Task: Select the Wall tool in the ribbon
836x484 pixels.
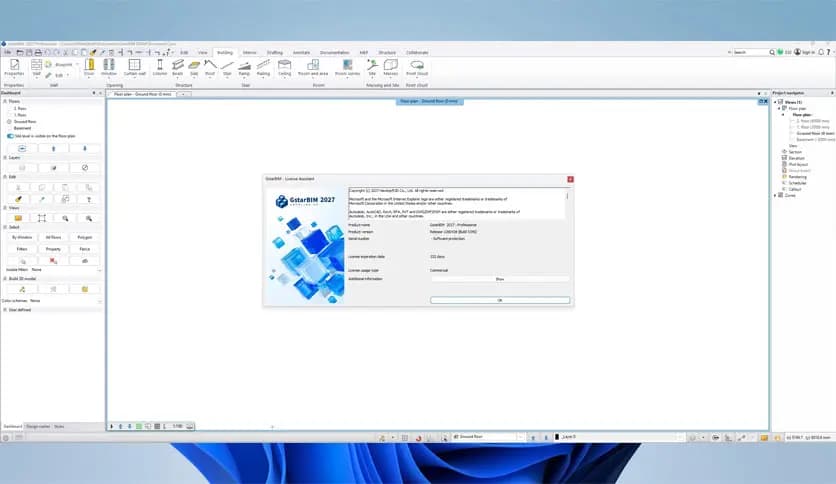Action: [x=36, y=68]
